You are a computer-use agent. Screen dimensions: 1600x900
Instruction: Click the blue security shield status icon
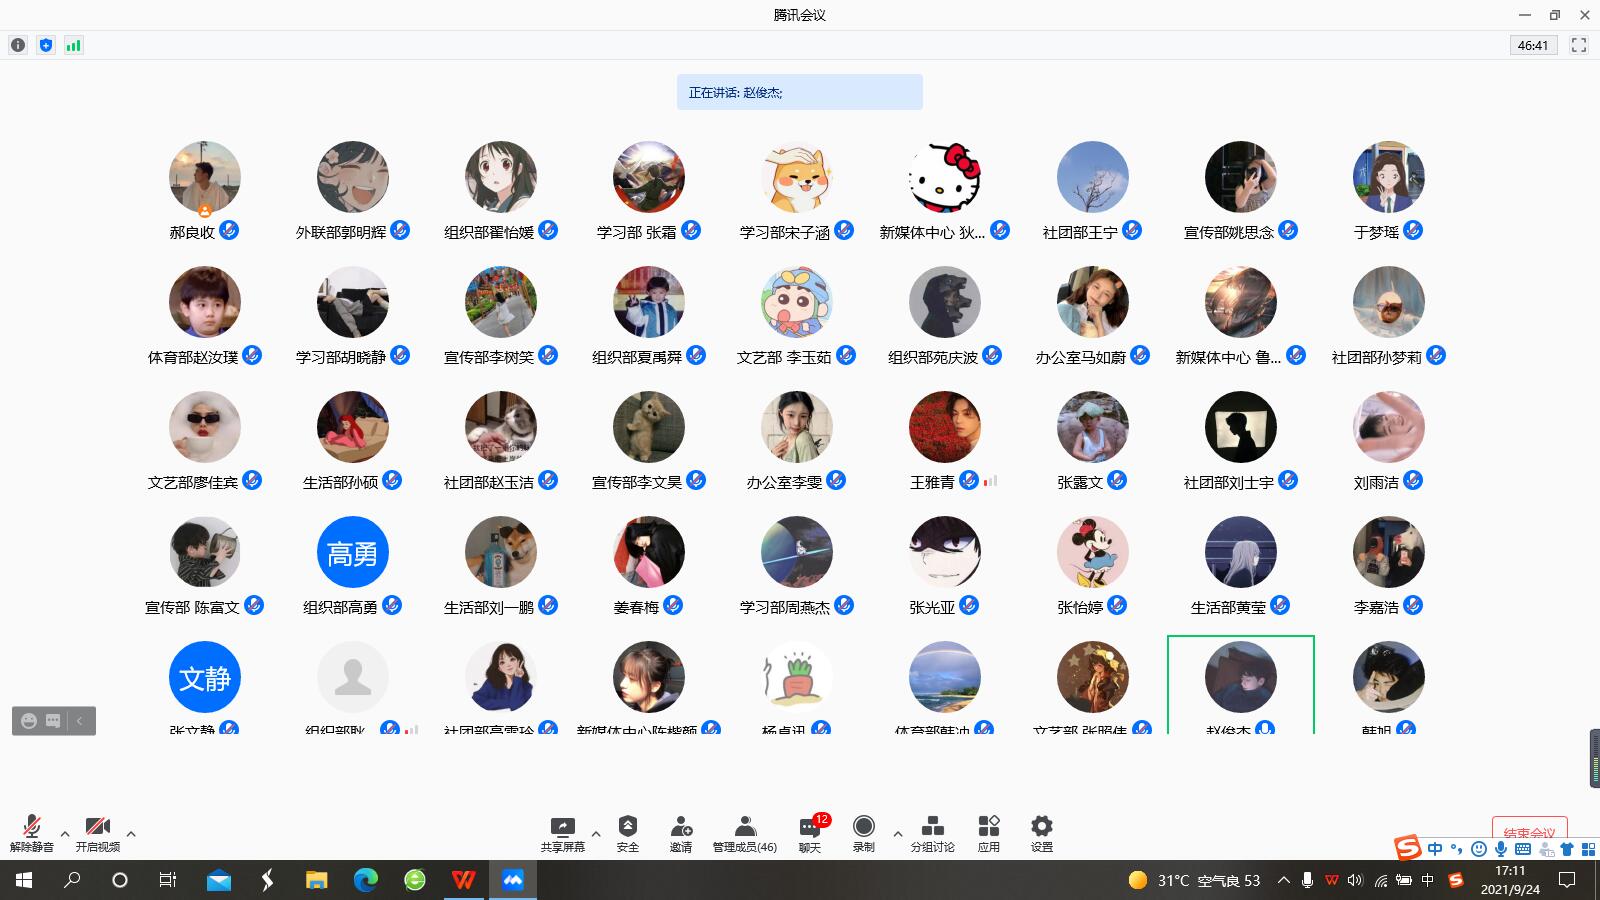(x=46, y=45)
